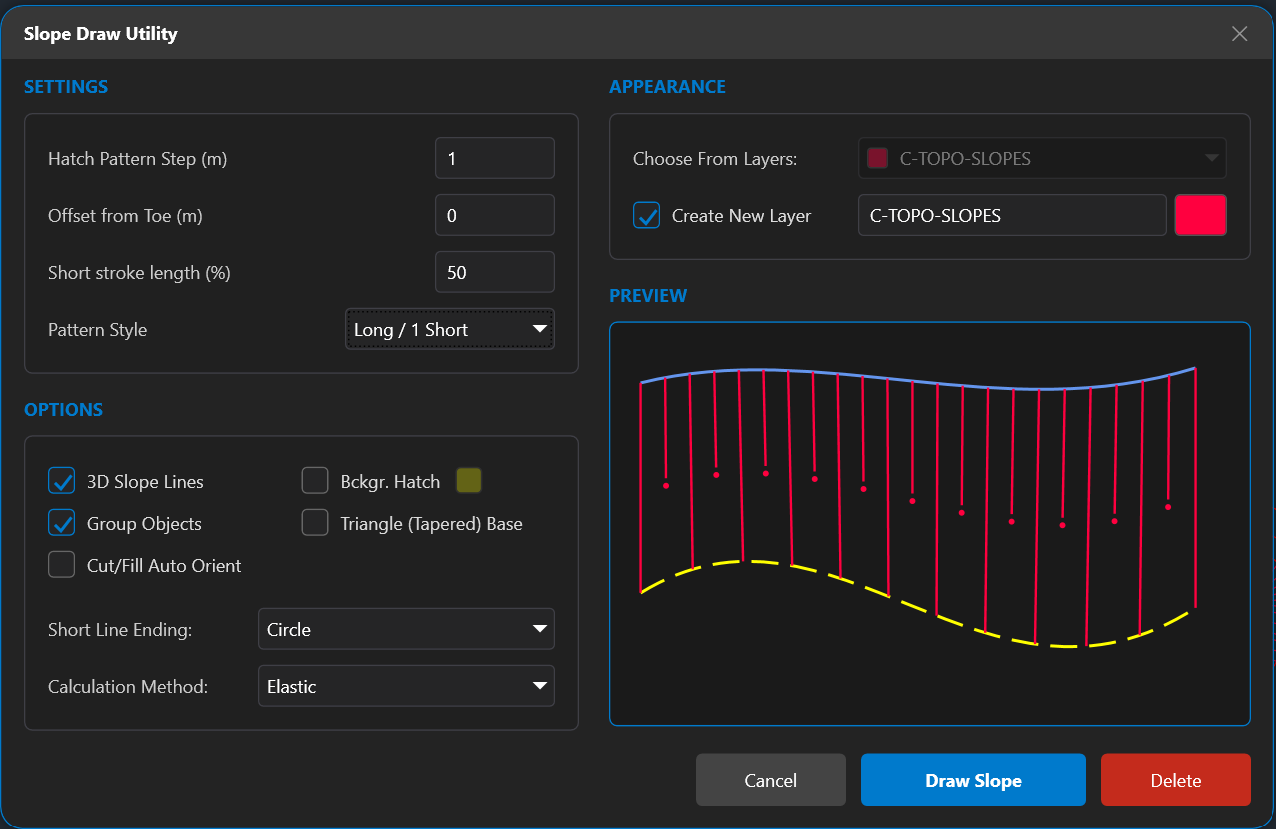Click the Offset from Toe input field
The image size is (1276, 829).
(x=495, y=215)
